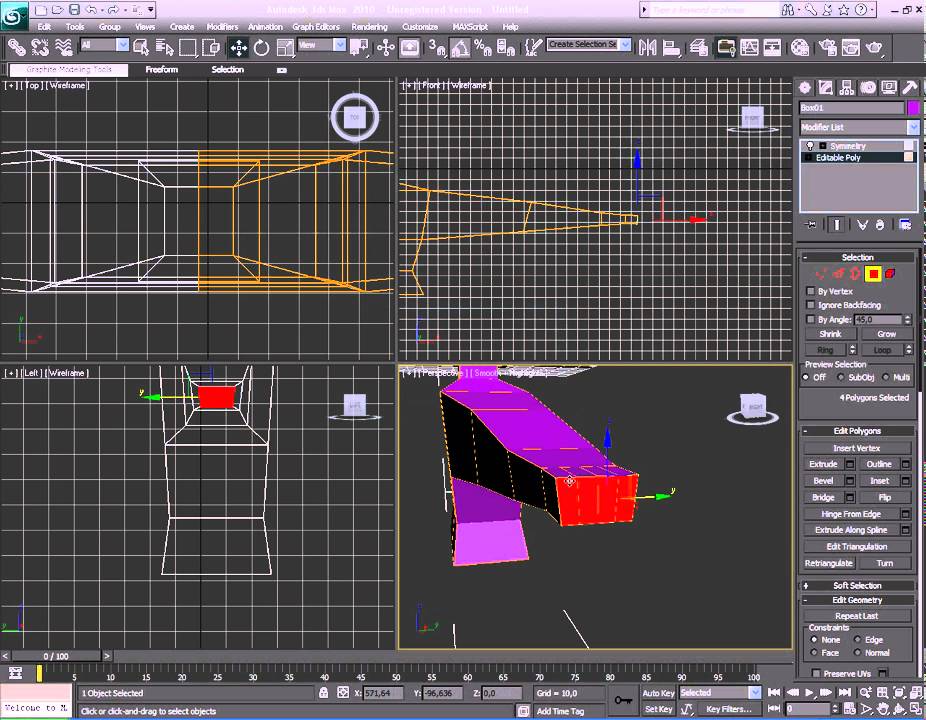Open the Customize menu
The width and height of the screenshot is (926, 720).
pyautogui.click(x=420, y=27)
